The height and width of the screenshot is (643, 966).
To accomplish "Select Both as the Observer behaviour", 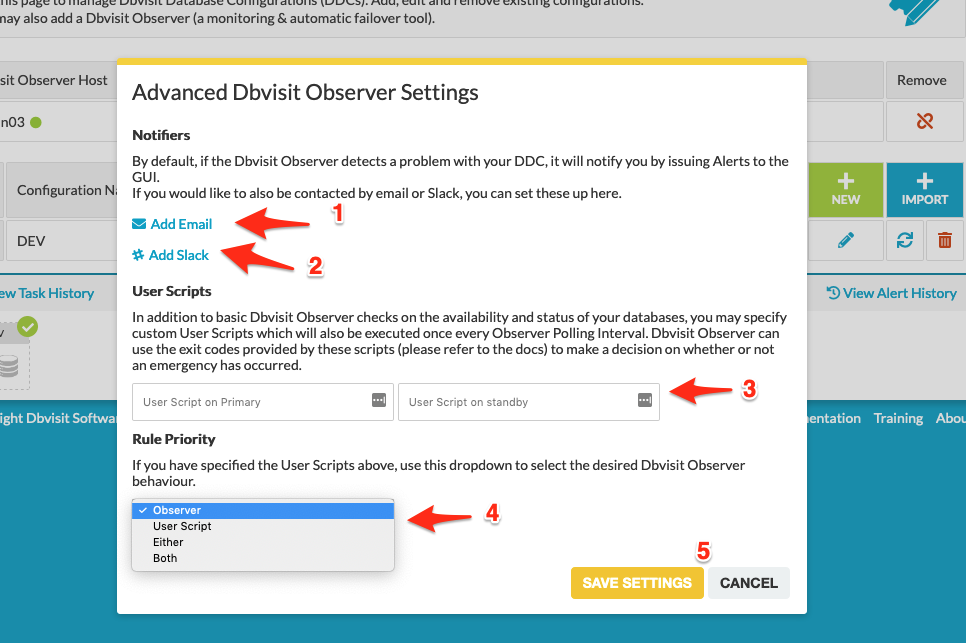I will [x=165, y=558].
